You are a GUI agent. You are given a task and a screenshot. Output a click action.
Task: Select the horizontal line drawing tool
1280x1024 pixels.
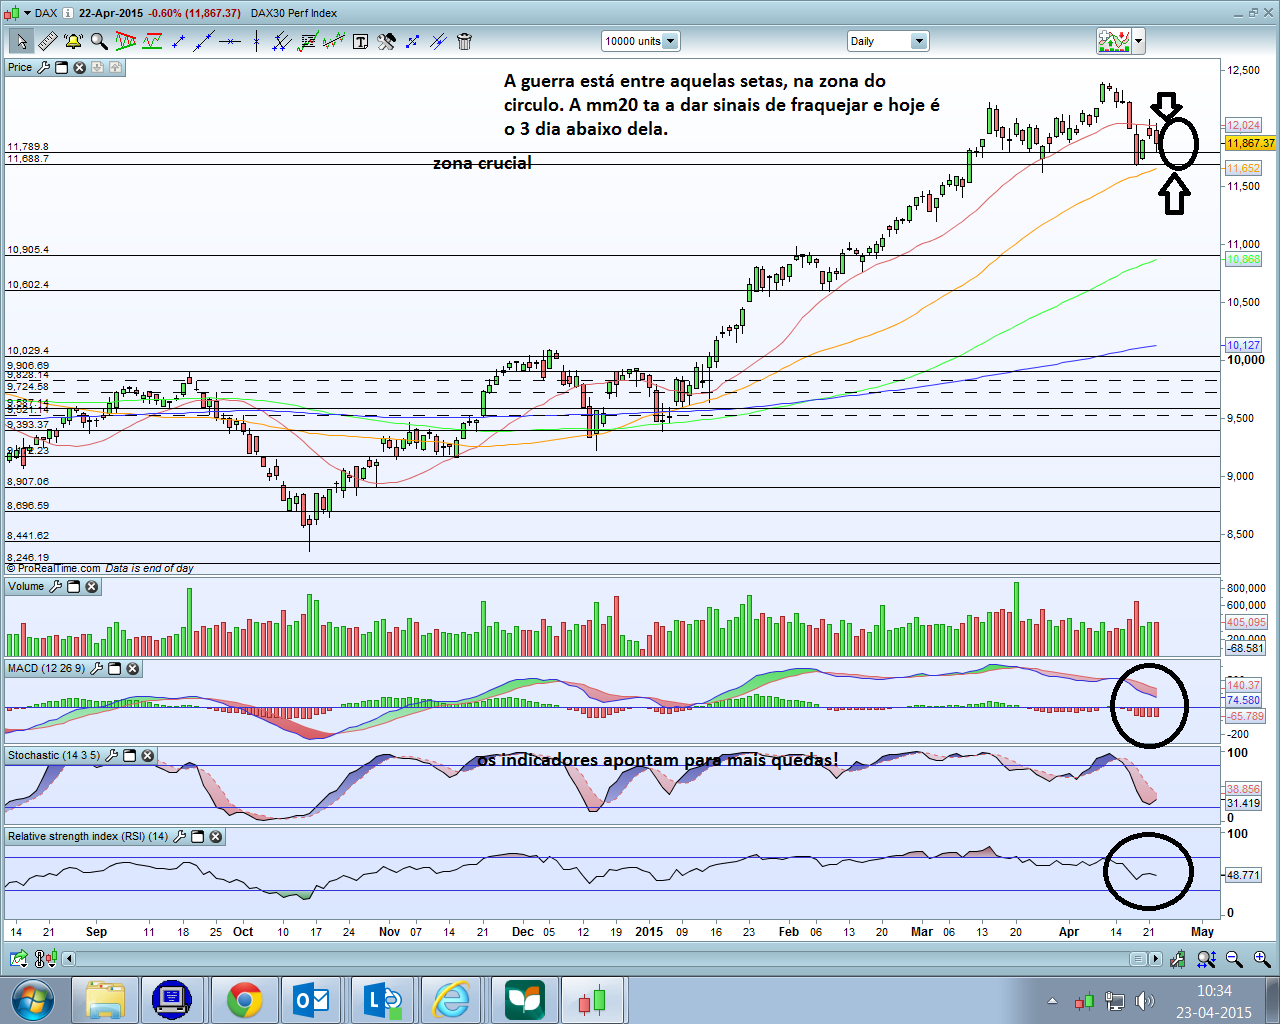coord(230,41)
